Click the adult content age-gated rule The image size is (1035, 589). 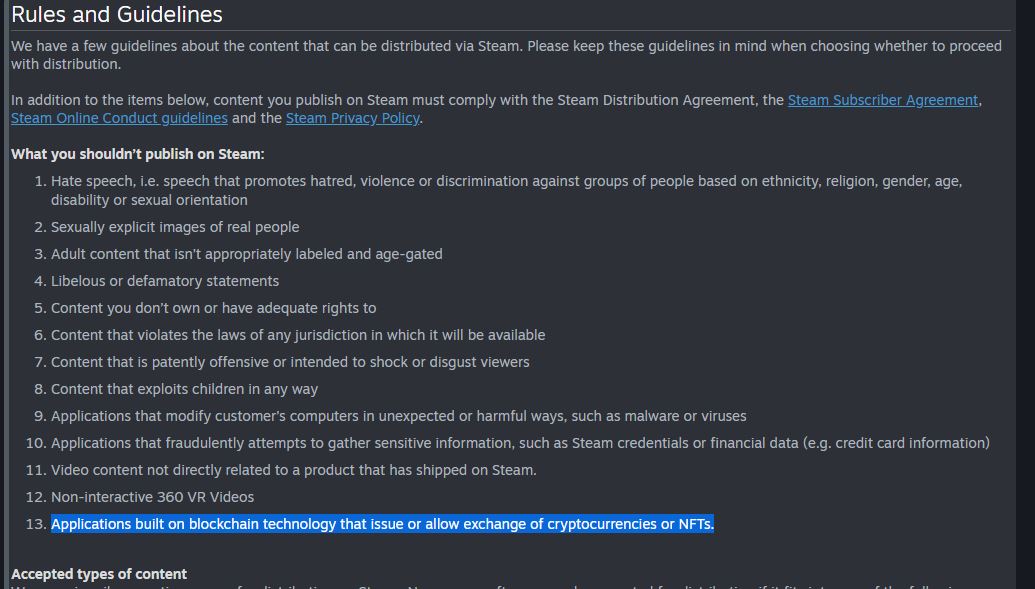click(x=247, y=254)
